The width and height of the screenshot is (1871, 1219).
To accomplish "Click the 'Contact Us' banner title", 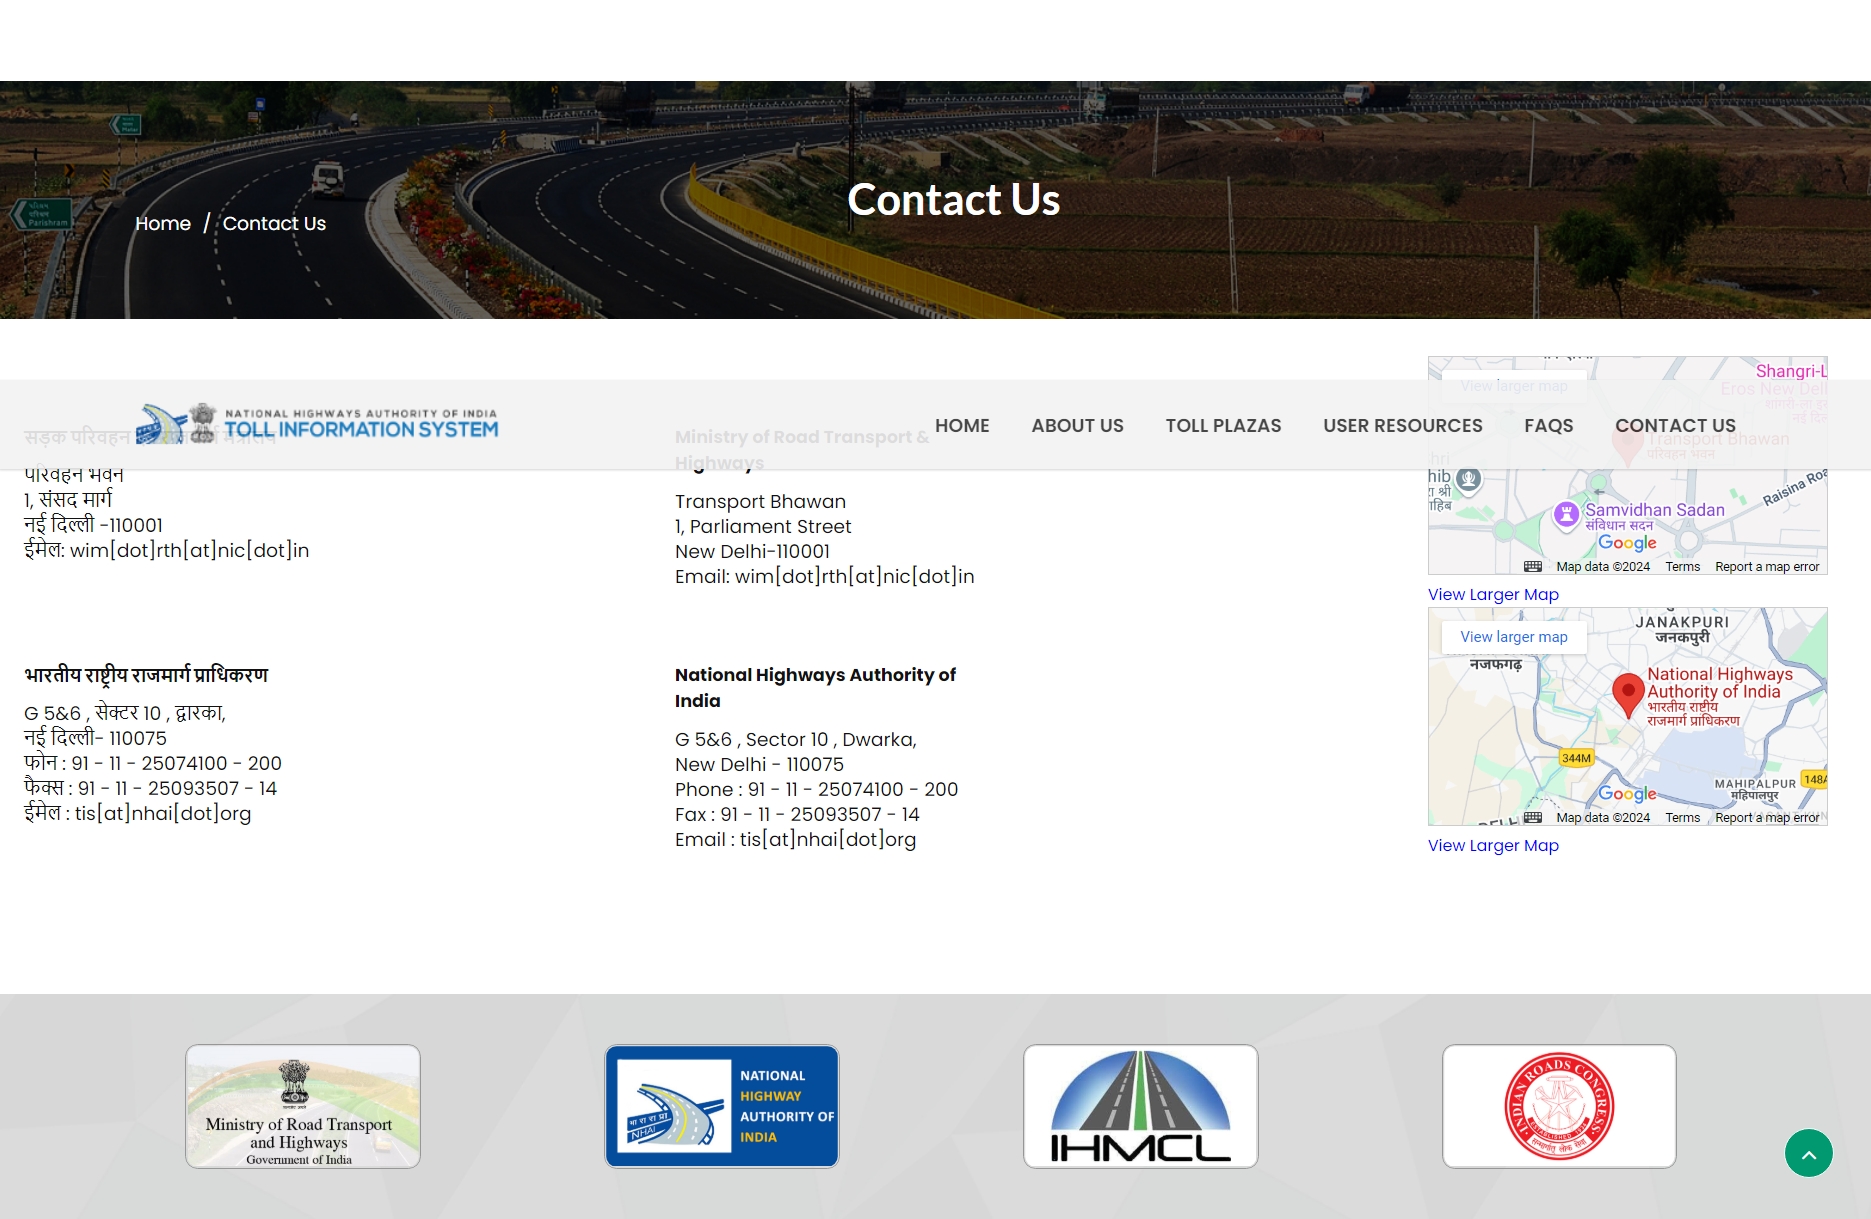I will (x=954, y=200).
